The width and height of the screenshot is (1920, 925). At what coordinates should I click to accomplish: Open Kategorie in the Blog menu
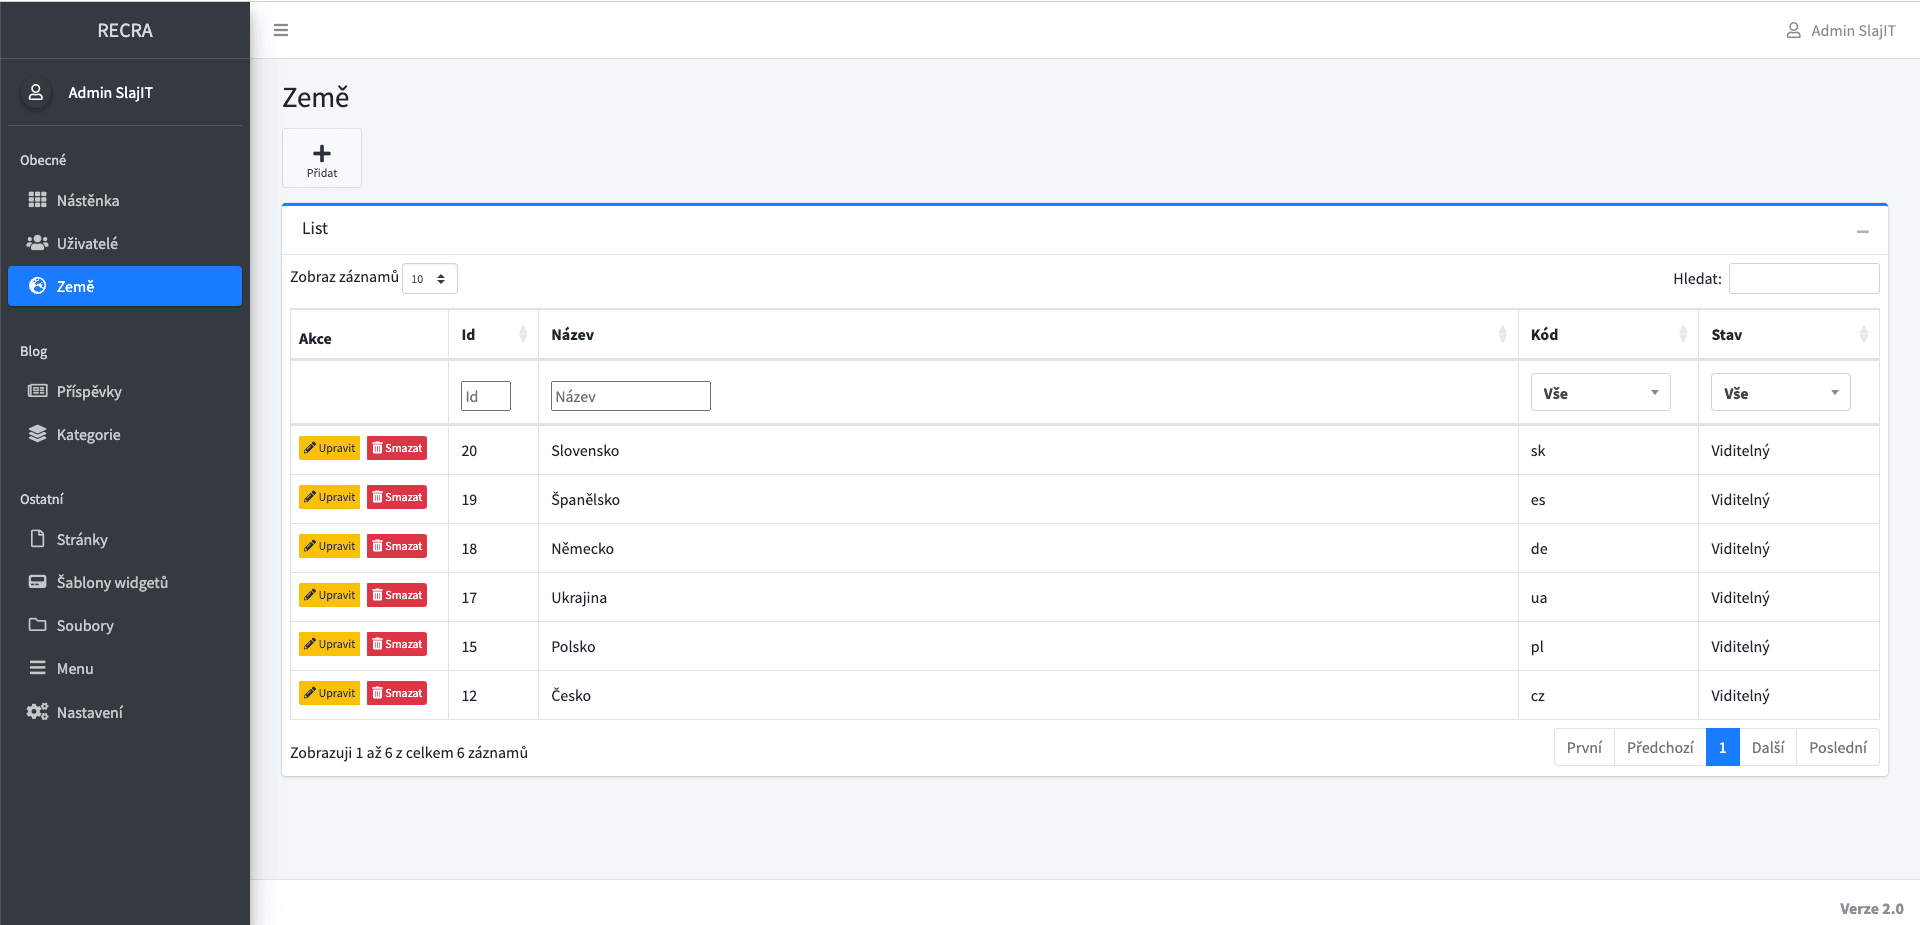pos(88,434)
